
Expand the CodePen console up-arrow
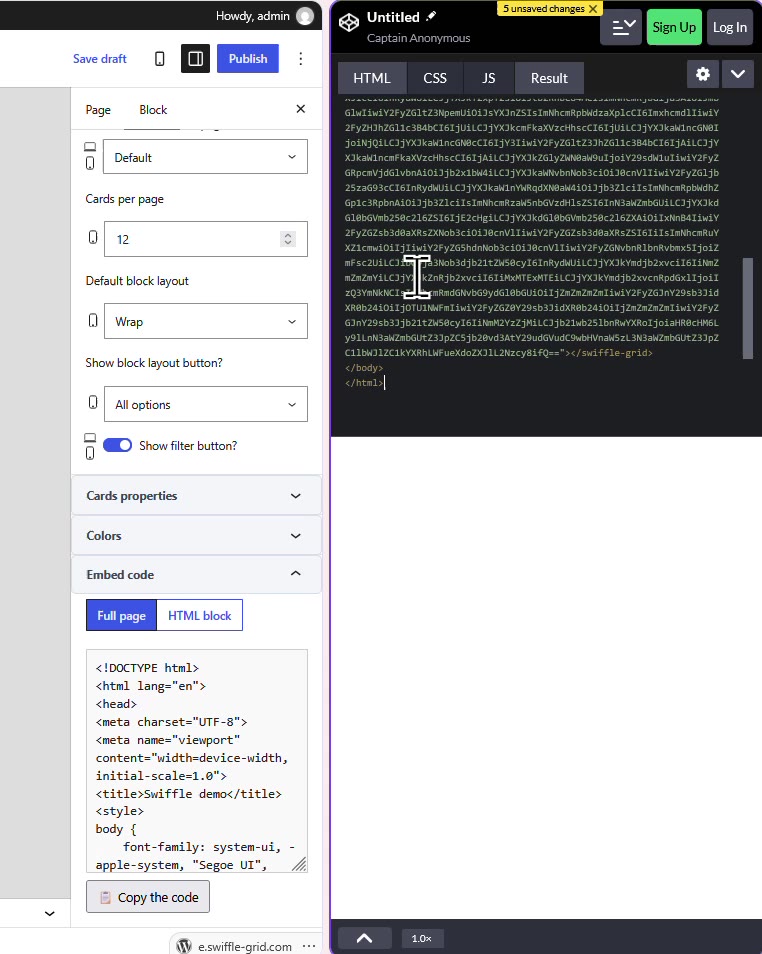tap(365, 938)
